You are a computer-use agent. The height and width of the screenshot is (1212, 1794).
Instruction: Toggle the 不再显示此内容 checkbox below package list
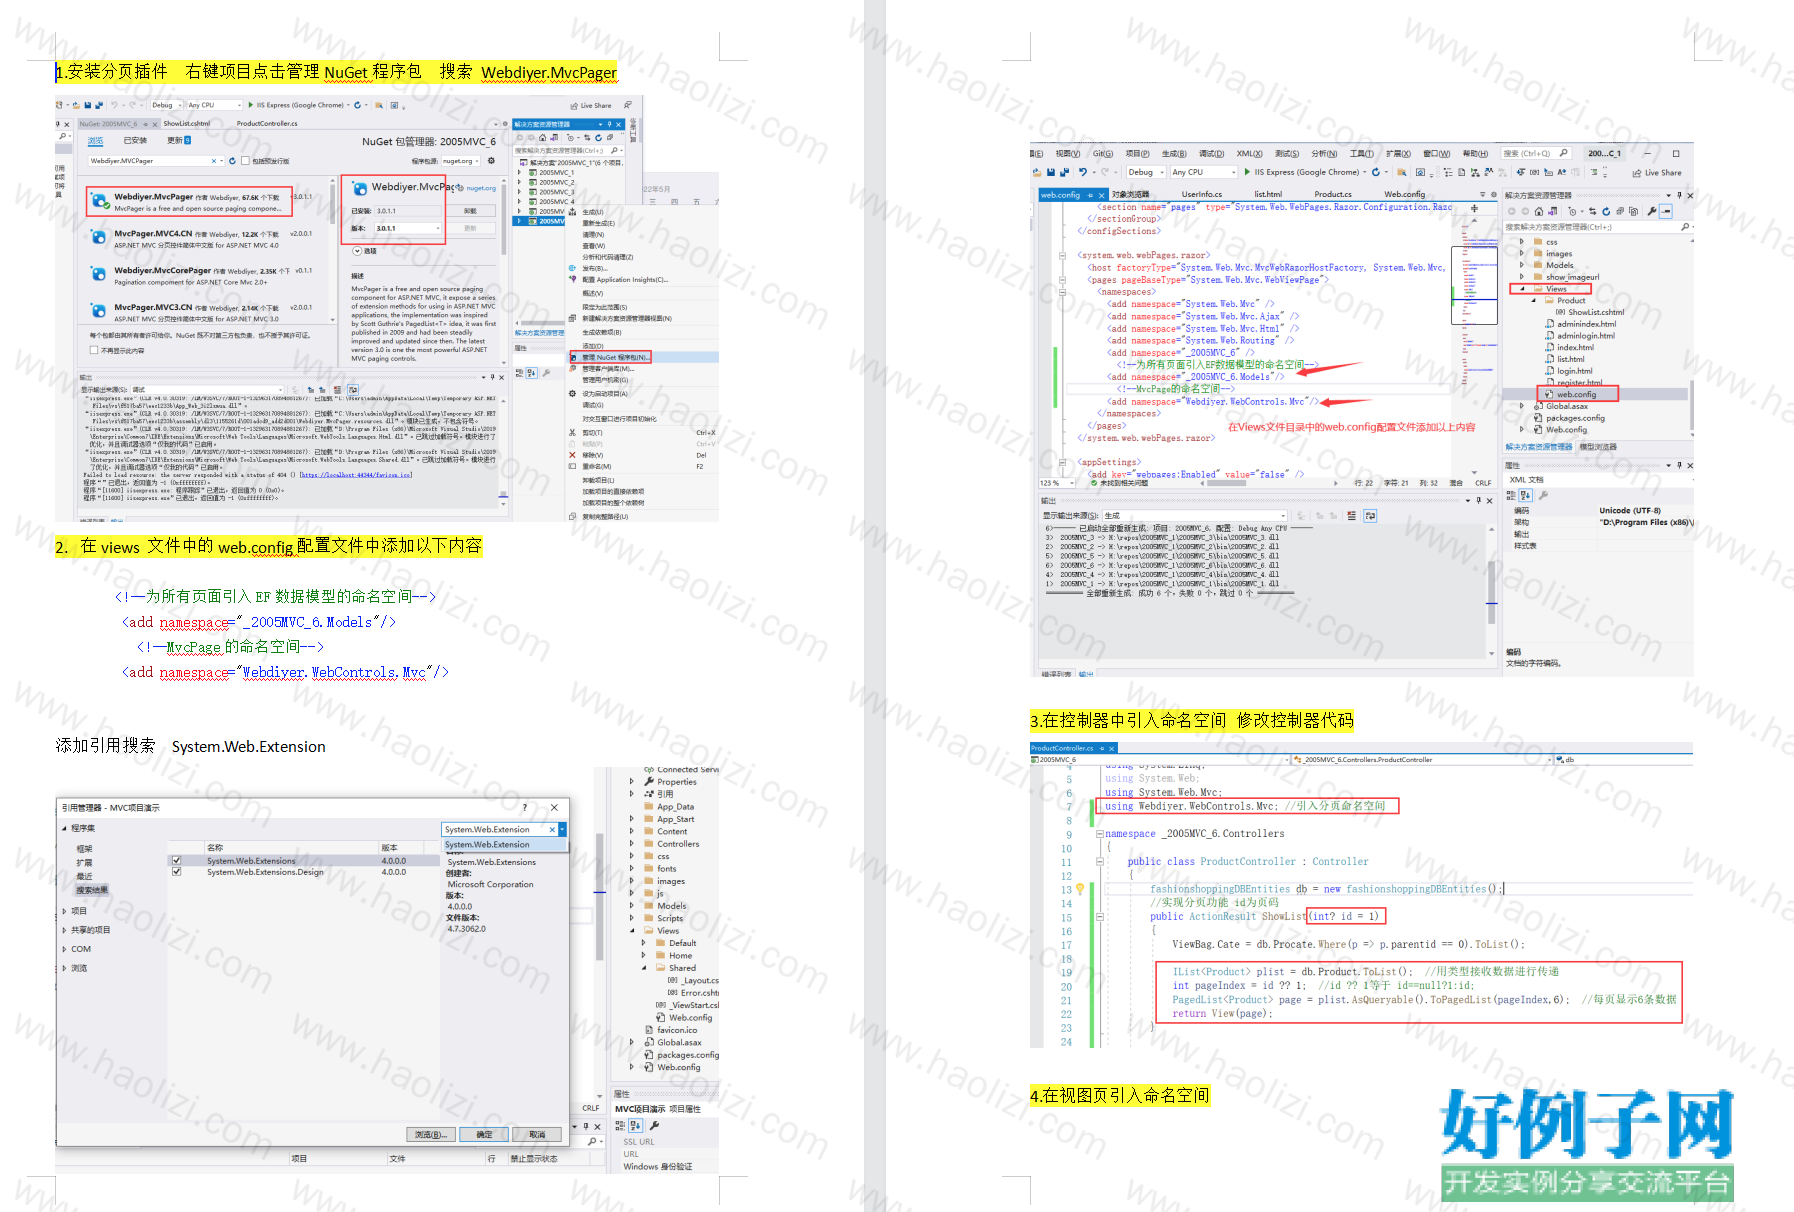[x=94, y=350]
